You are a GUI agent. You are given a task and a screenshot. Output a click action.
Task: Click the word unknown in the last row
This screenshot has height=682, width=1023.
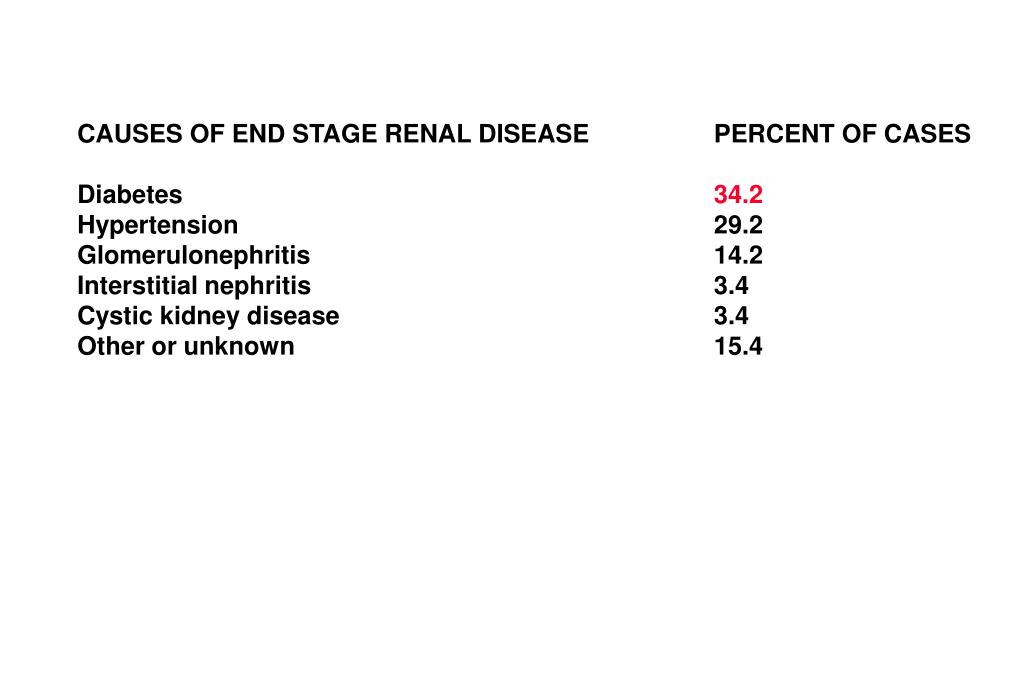(x=239, y=346)
